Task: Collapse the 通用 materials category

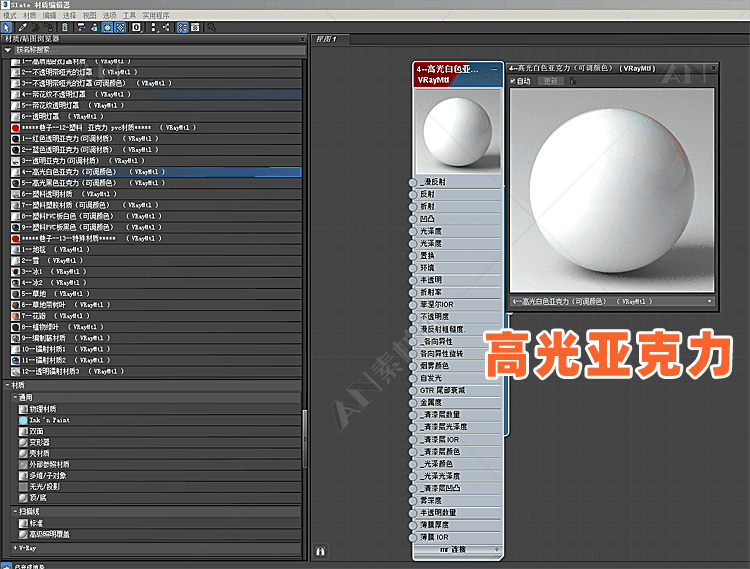Action: 16,397
